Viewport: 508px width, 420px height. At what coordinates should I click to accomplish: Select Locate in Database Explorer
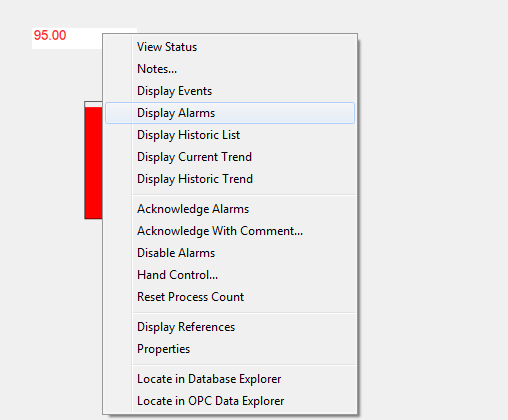coord(230,379)
